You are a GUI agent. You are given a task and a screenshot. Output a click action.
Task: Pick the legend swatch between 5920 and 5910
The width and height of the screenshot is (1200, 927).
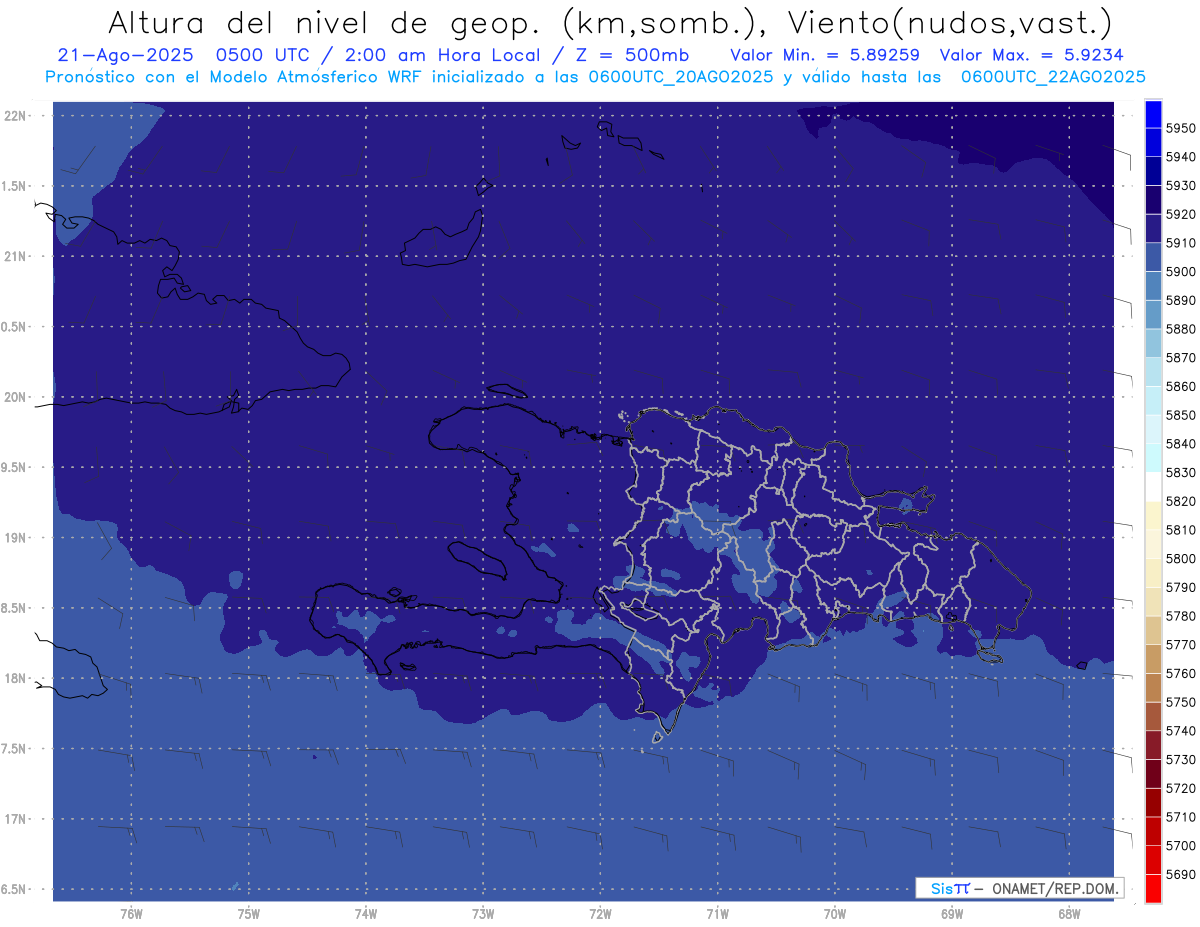1153,229
